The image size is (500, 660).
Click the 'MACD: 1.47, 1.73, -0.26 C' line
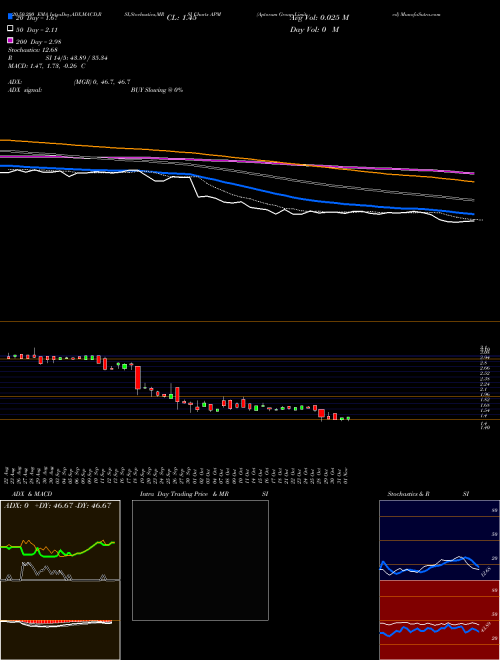pyautogui.click(x=47, y=66)
